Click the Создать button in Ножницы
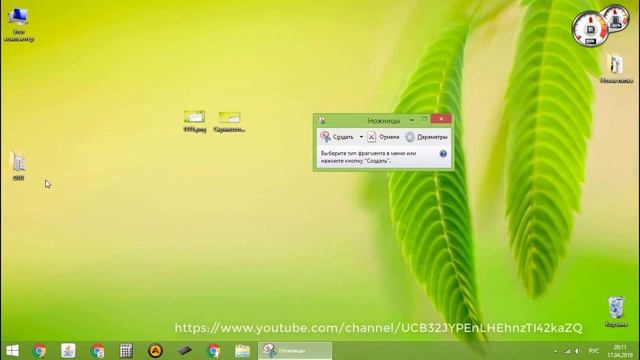640x360 pixels. [337, 137]
